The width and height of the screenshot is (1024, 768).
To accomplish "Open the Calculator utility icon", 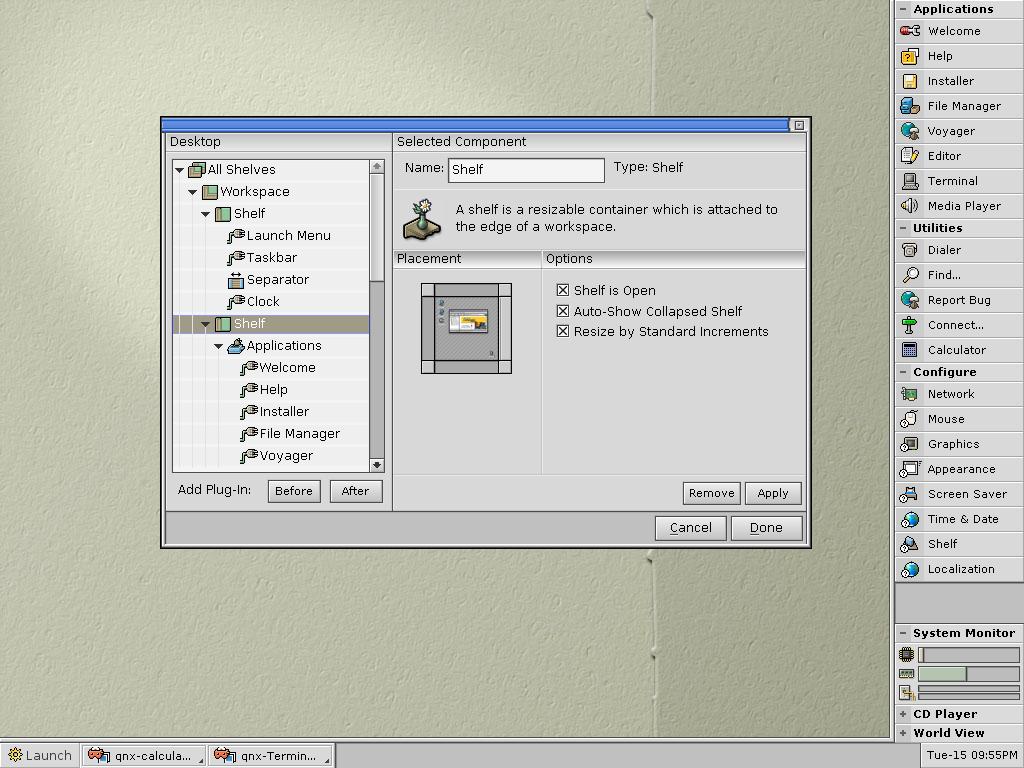I will click(x=910, y=350).
